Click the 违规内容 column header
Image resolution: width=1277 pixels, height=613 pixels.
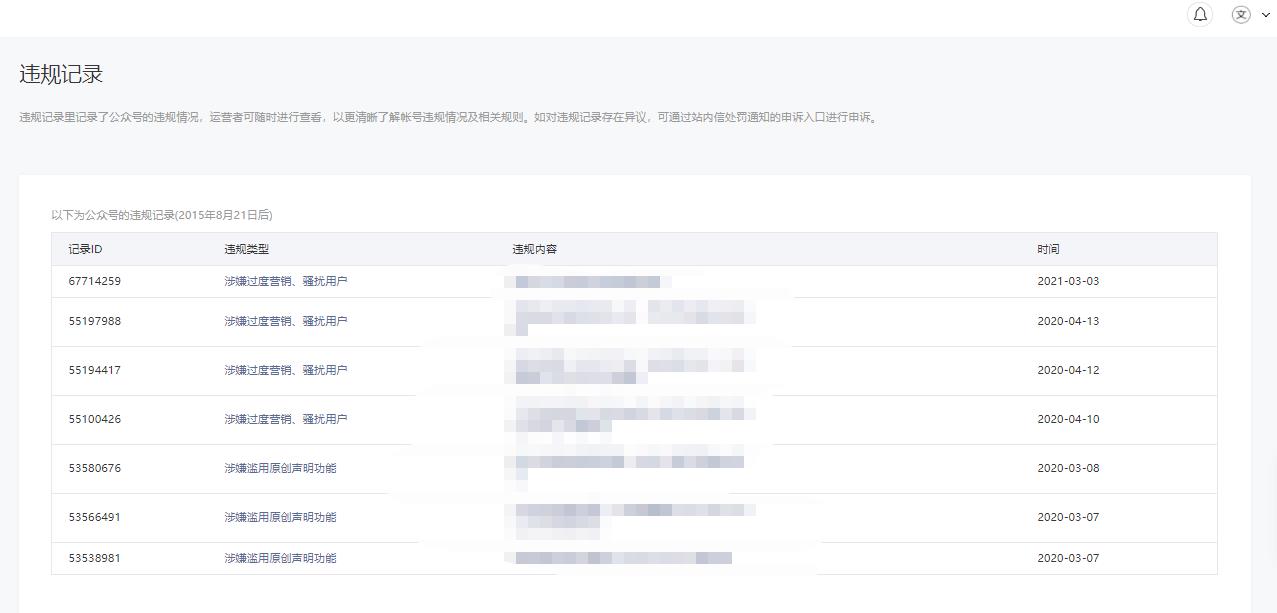click(534, 249)
